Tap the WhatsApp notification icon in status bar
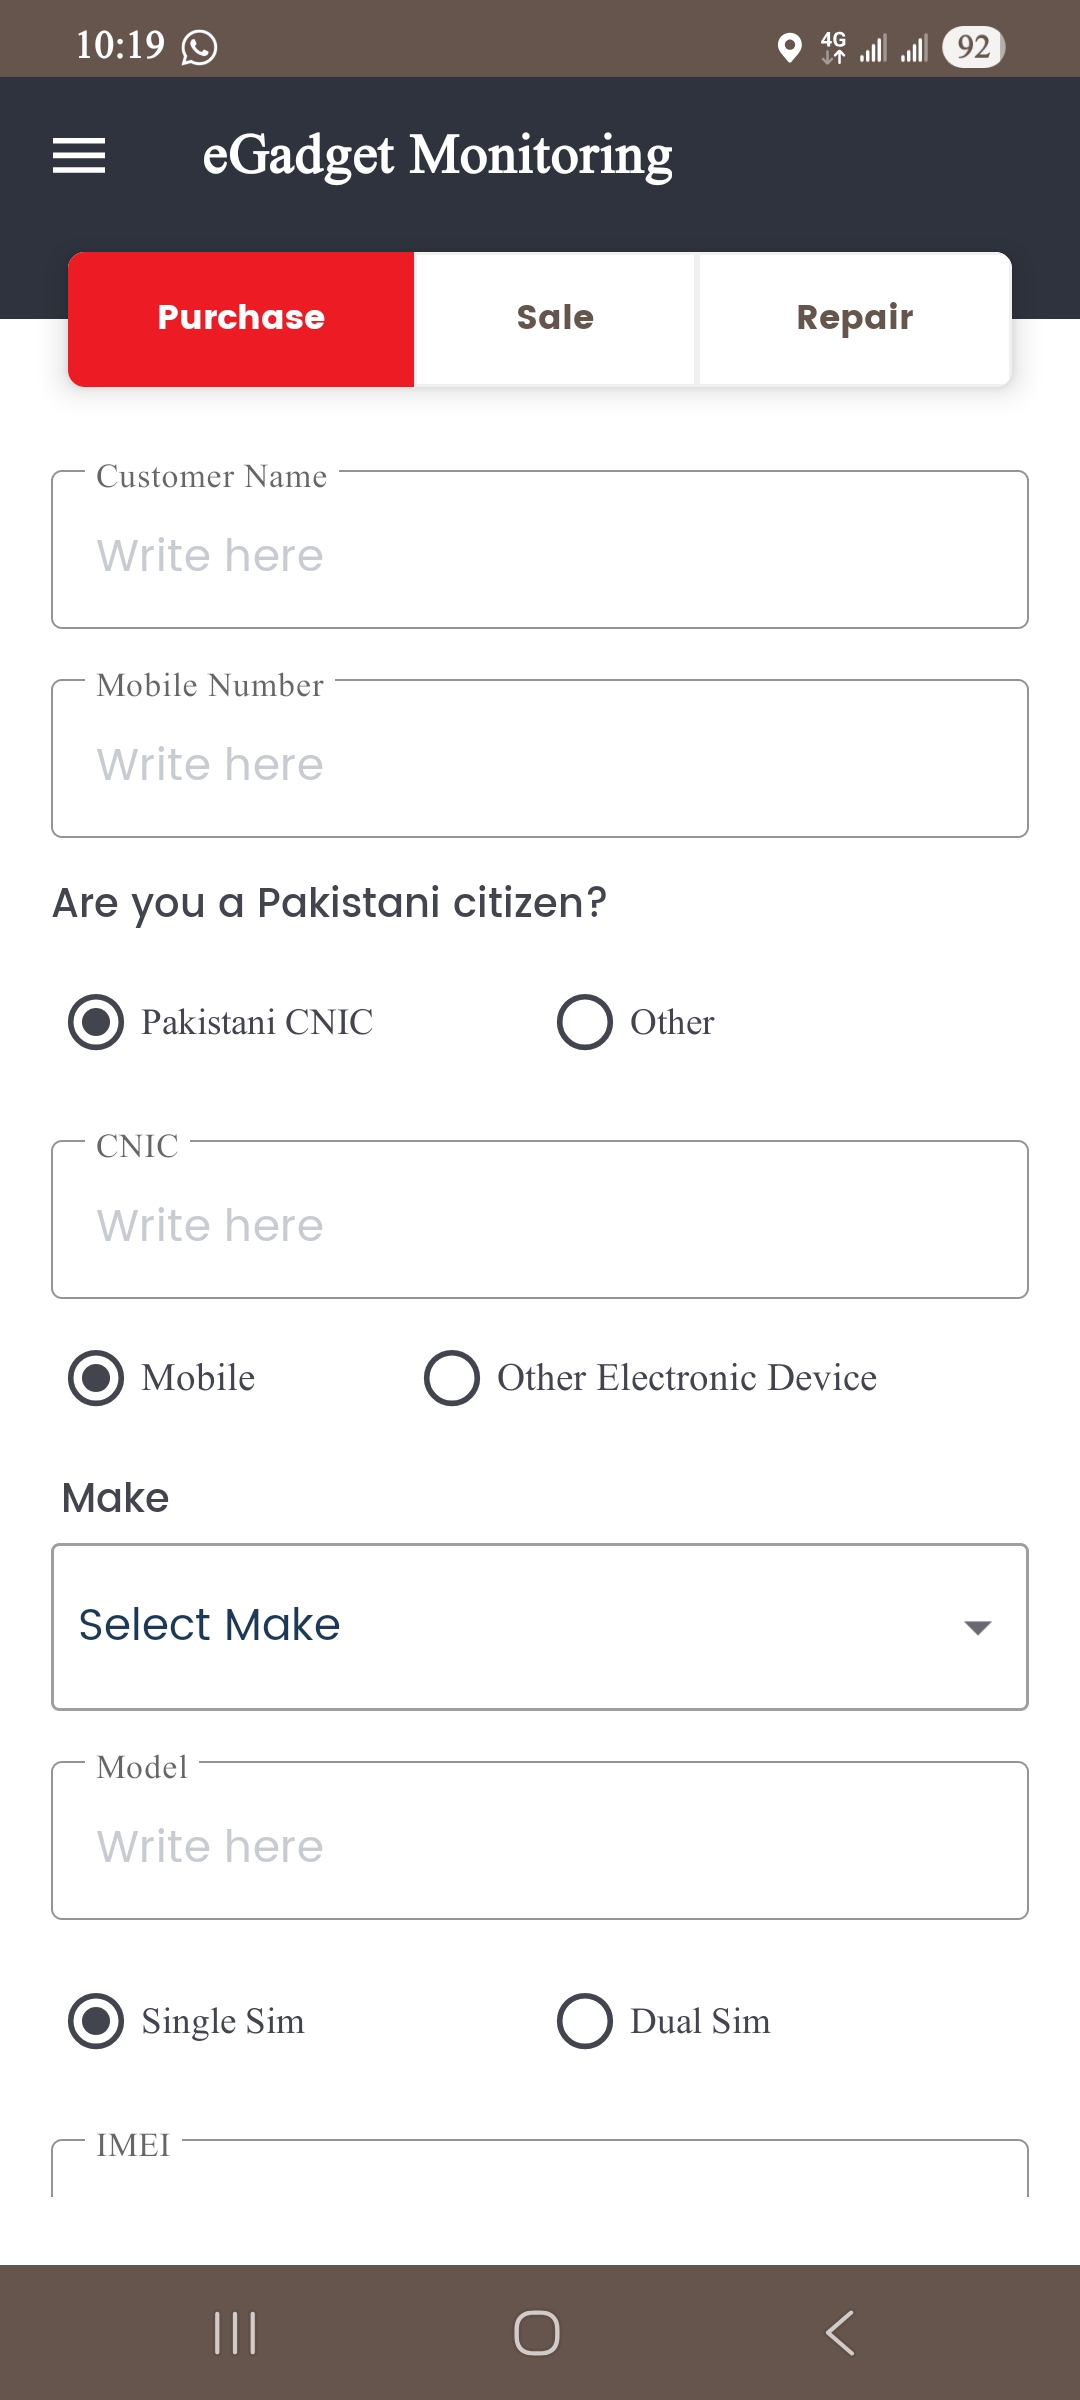 pyautogui.click(x=199, y=47)
